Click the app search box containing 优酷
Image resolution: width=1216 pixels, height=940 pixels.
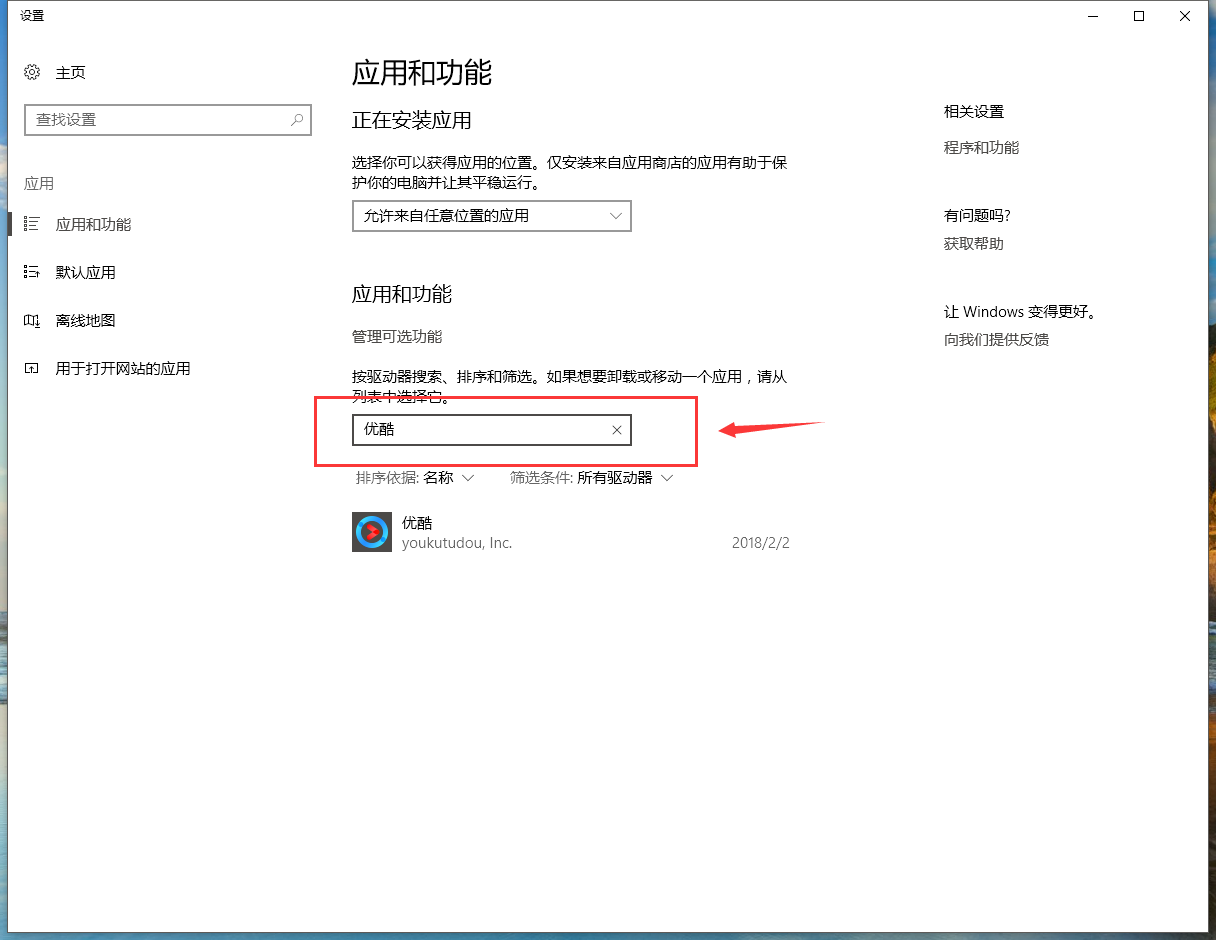pos(480,429)
